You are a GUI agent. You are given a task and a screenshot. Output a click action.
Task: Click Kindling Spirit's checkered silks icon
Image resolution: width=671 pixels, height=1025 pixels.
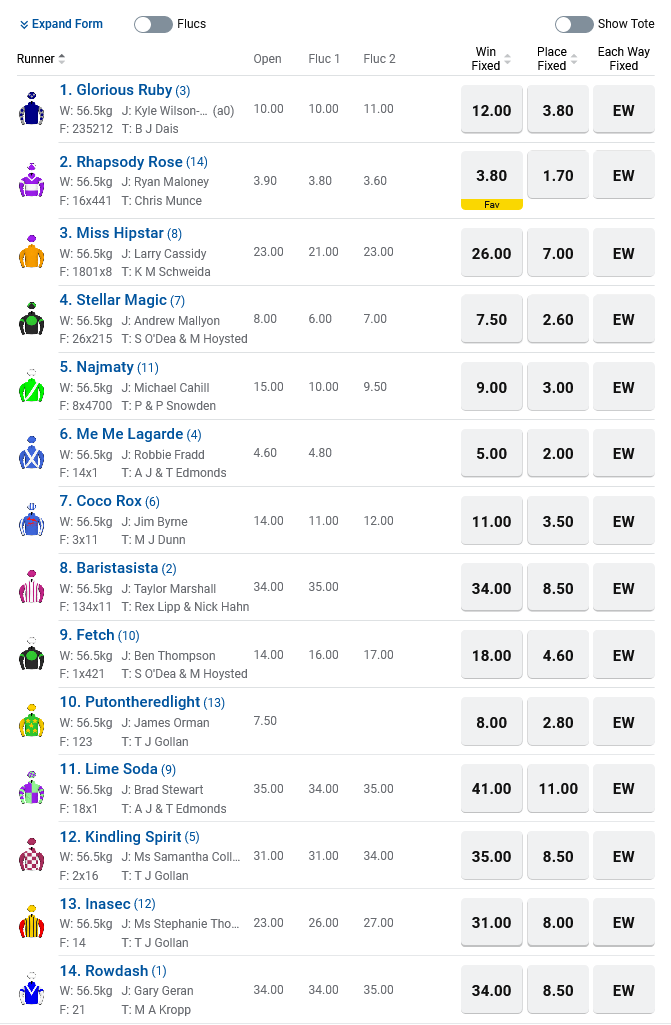[x=32, y=855]
